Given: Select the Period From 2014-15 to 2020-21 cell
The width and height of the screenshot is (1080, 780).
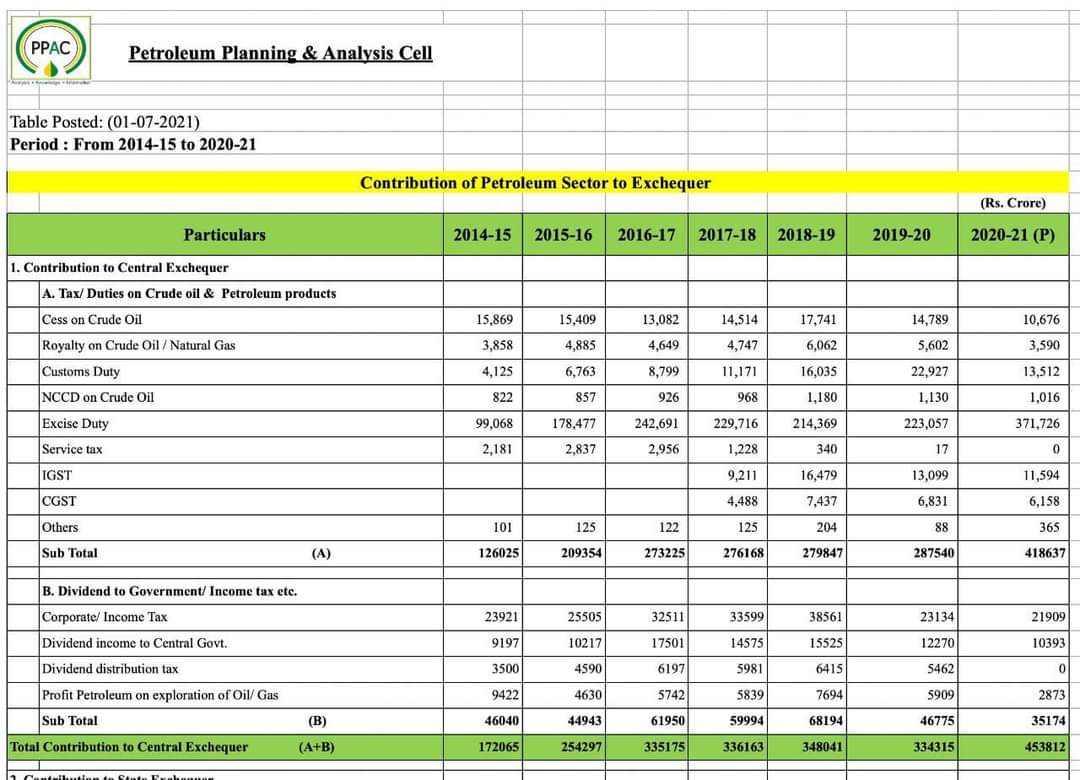Looking at the screenshot, I should click(x=133, y=145).
